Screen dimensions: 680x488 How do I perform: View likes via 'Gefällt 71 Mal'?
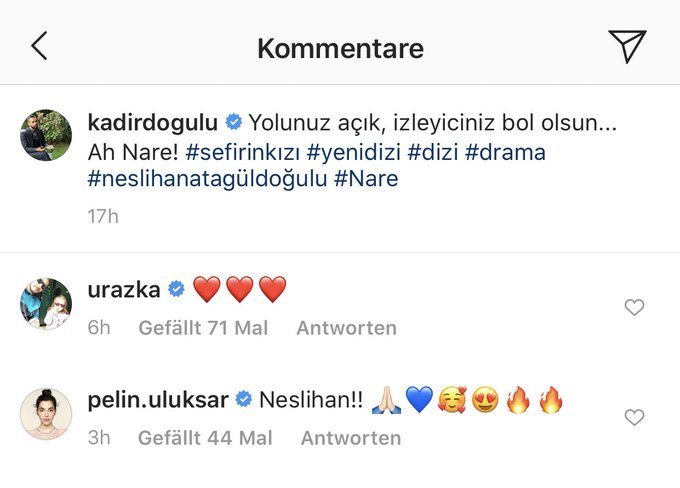pyautogui.click(x=203, y=328)
